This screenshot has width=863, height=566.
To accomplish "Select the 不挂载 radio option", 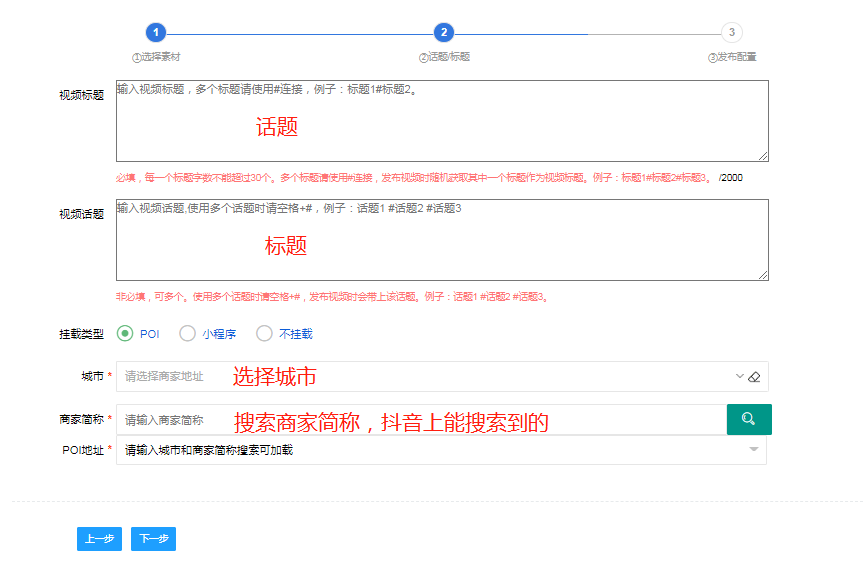I will click(264, 334).
